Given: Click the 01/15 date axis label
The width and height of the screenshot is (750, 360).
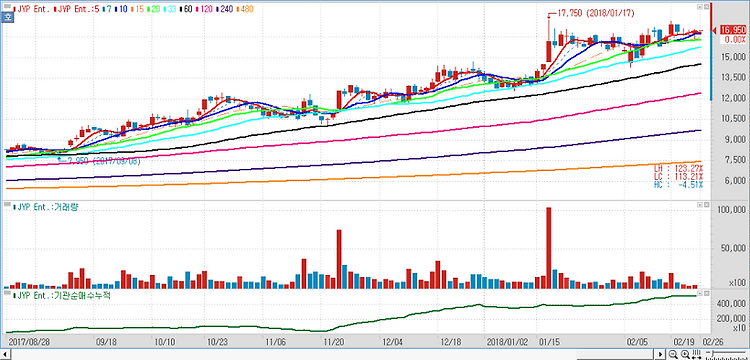Looking at the screenshot, I should coord(549,342).
